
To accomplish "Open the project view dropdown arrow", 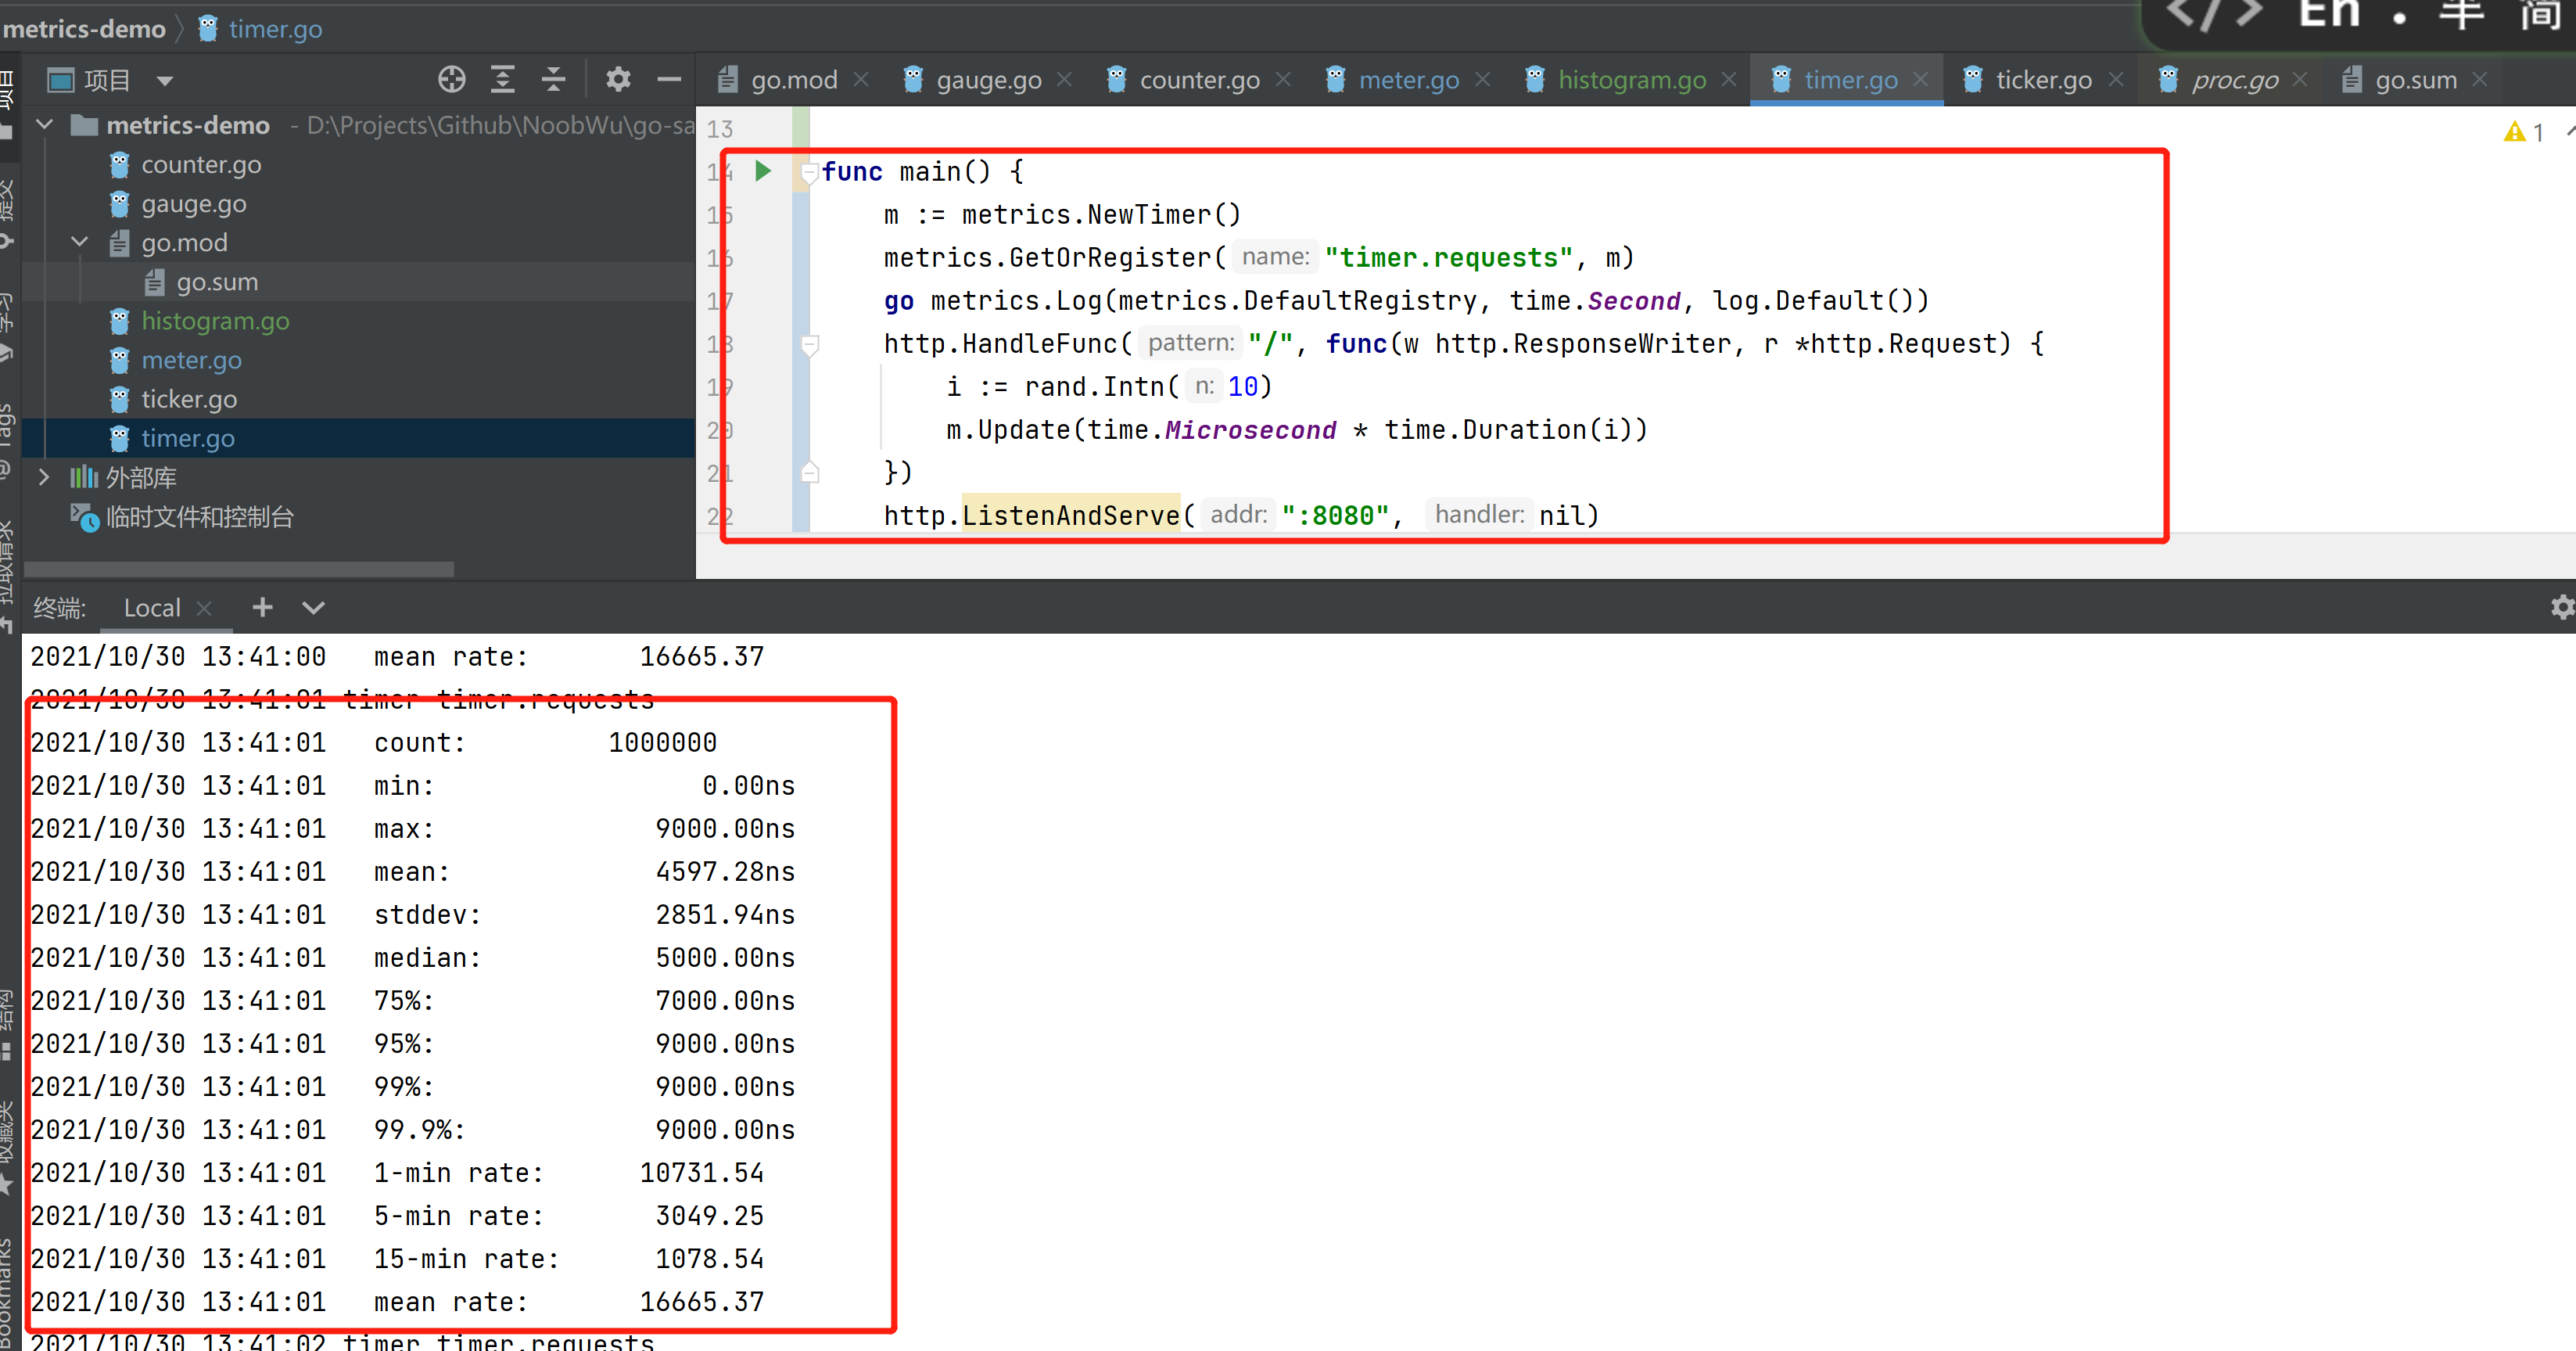I will (165, 80).
